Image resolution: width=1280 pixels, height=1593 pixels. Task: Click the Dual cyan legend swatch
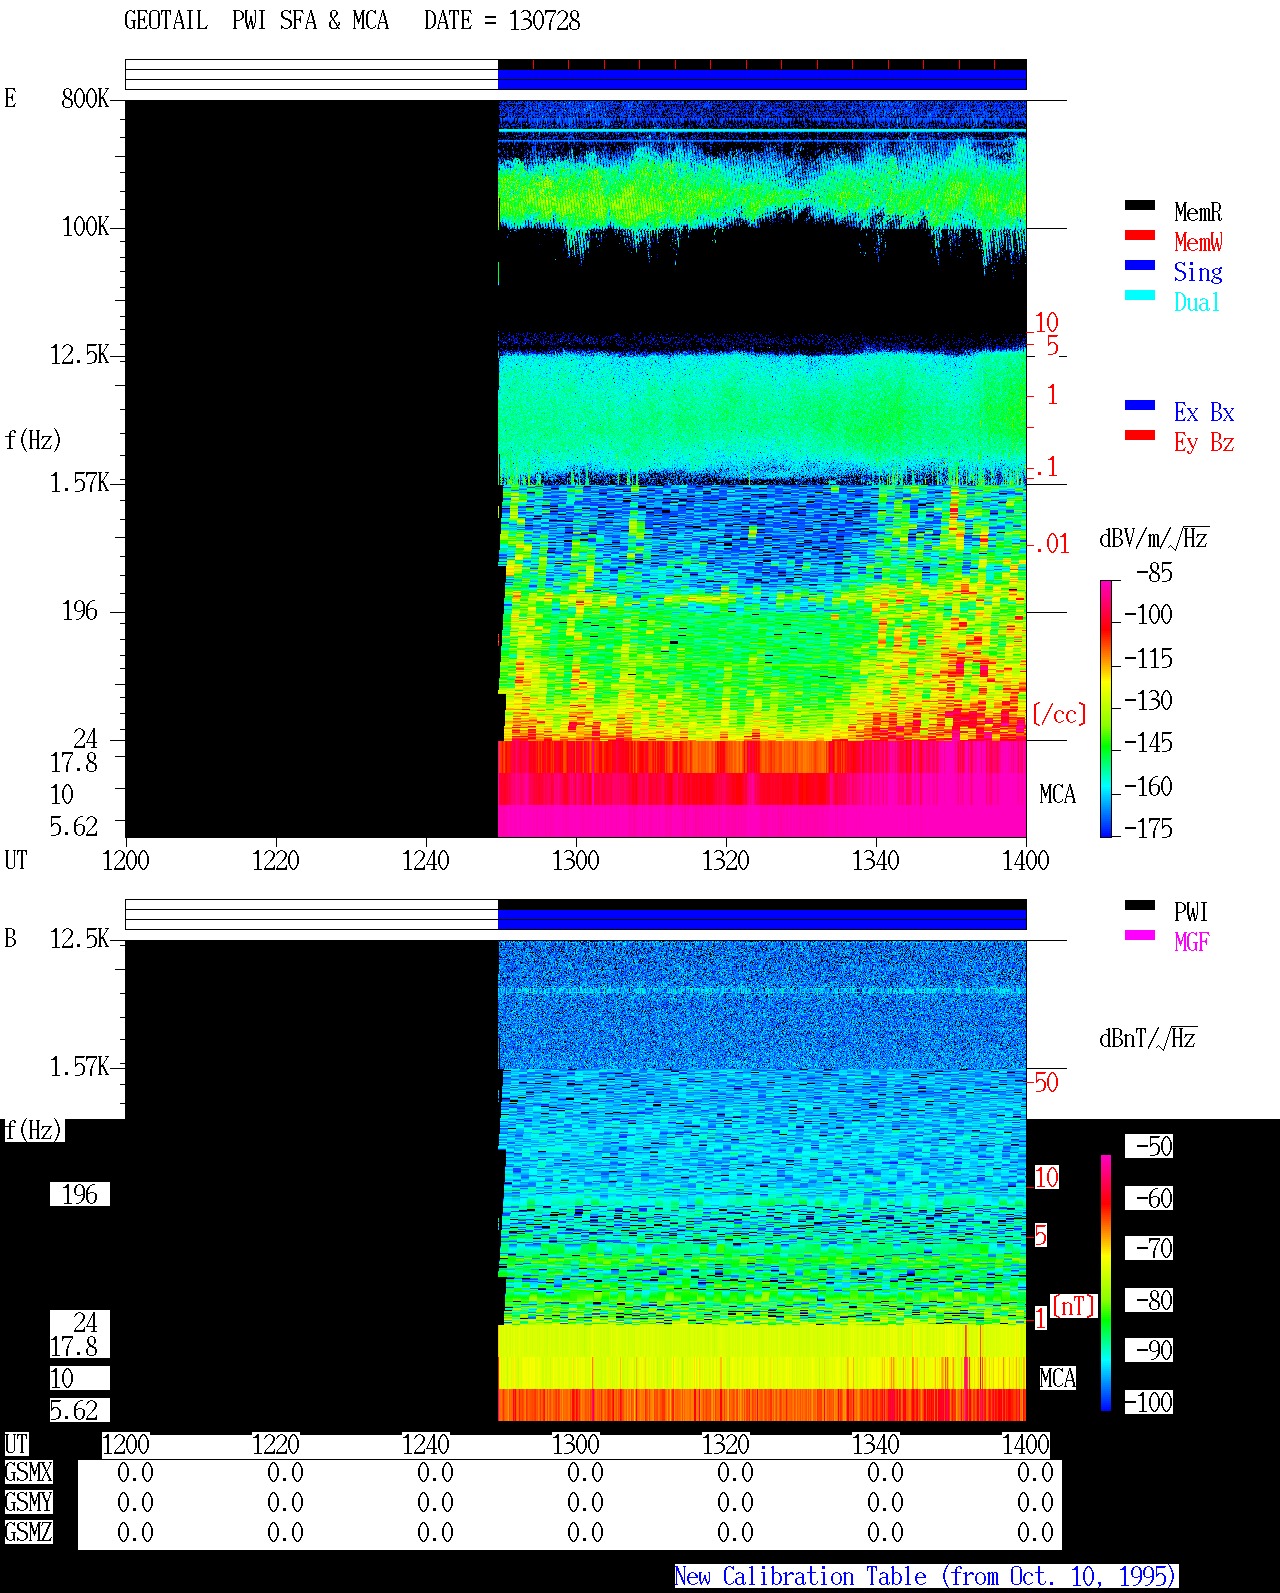click(1140, 295)
